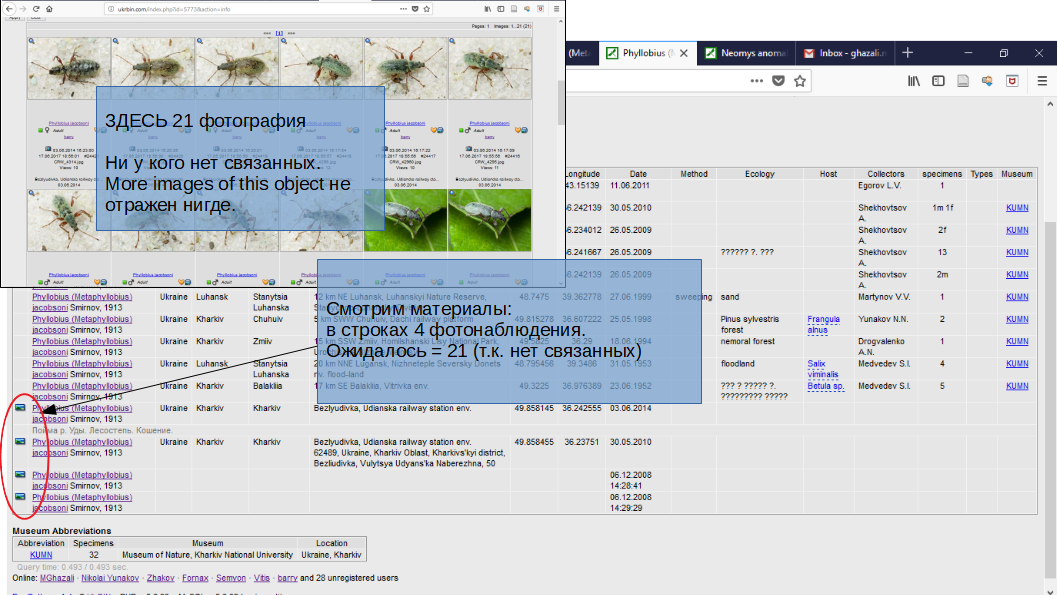1058x595 pixels.
Task: Click the red shield extension icon
Action: (1011, 82)
